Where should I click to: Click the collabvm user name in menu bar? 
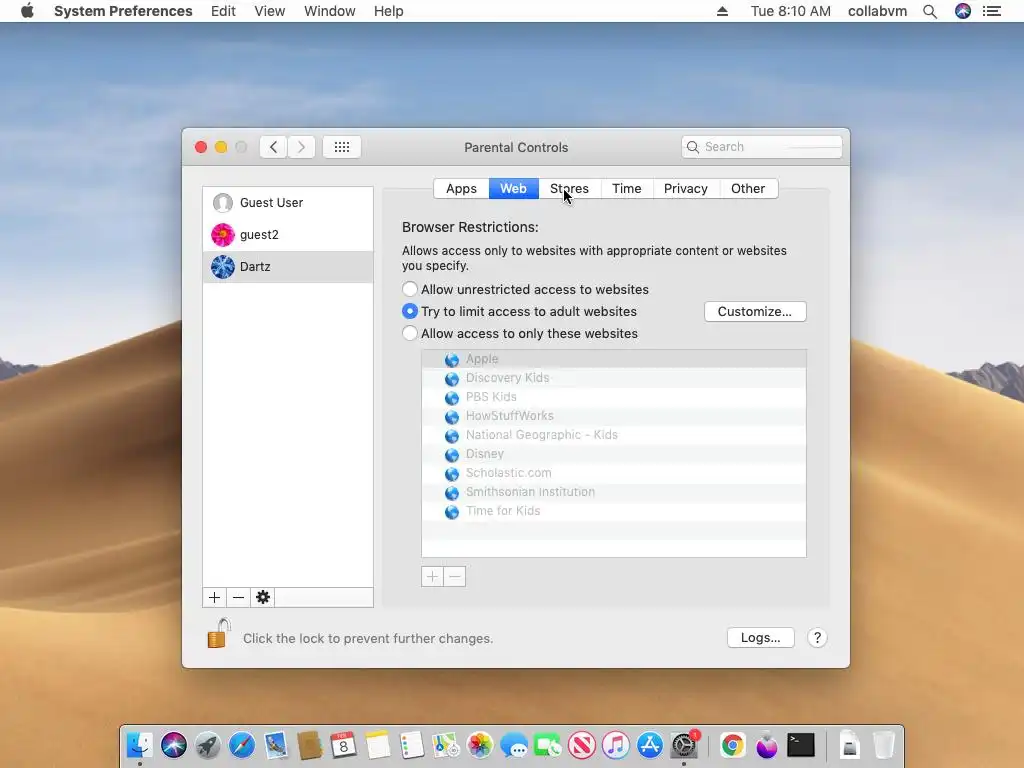(x=877, y=11)
